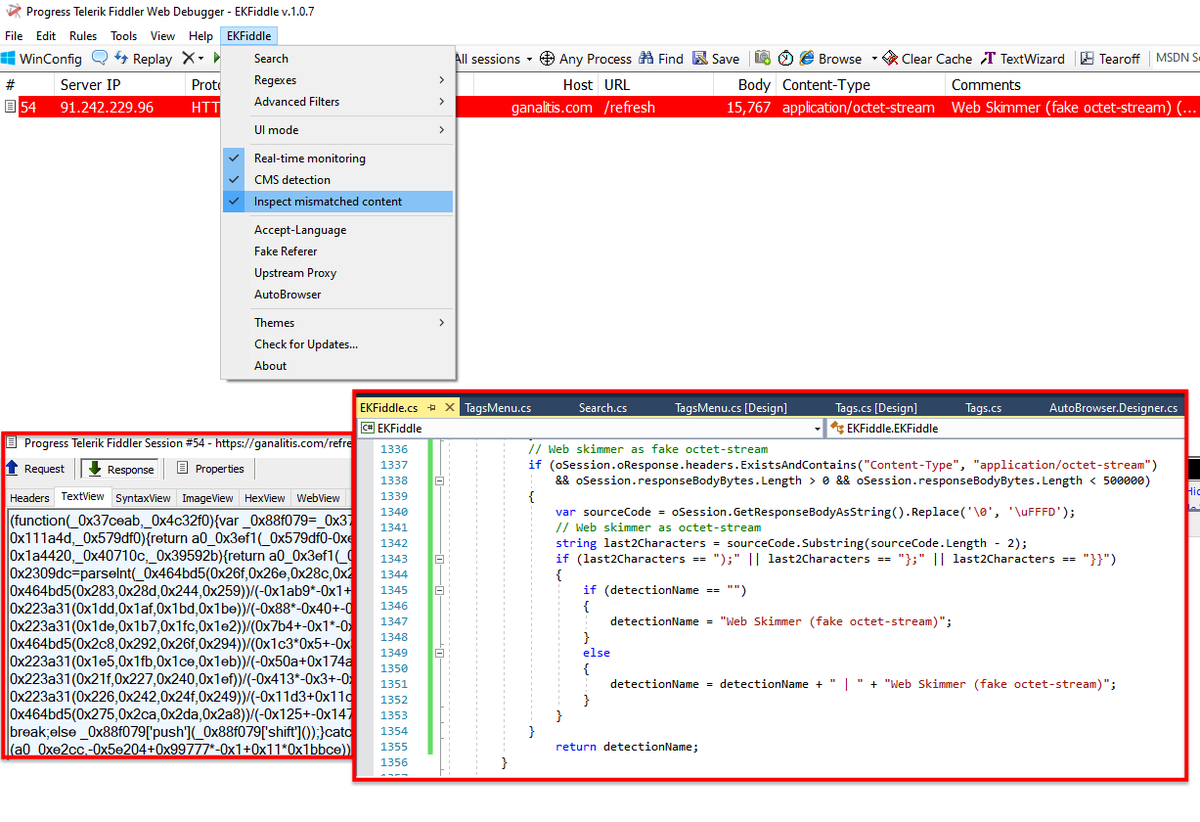Open the File menu
Image resolution: width=1200 pixels, height=822 pixels.
coord(14,36)
